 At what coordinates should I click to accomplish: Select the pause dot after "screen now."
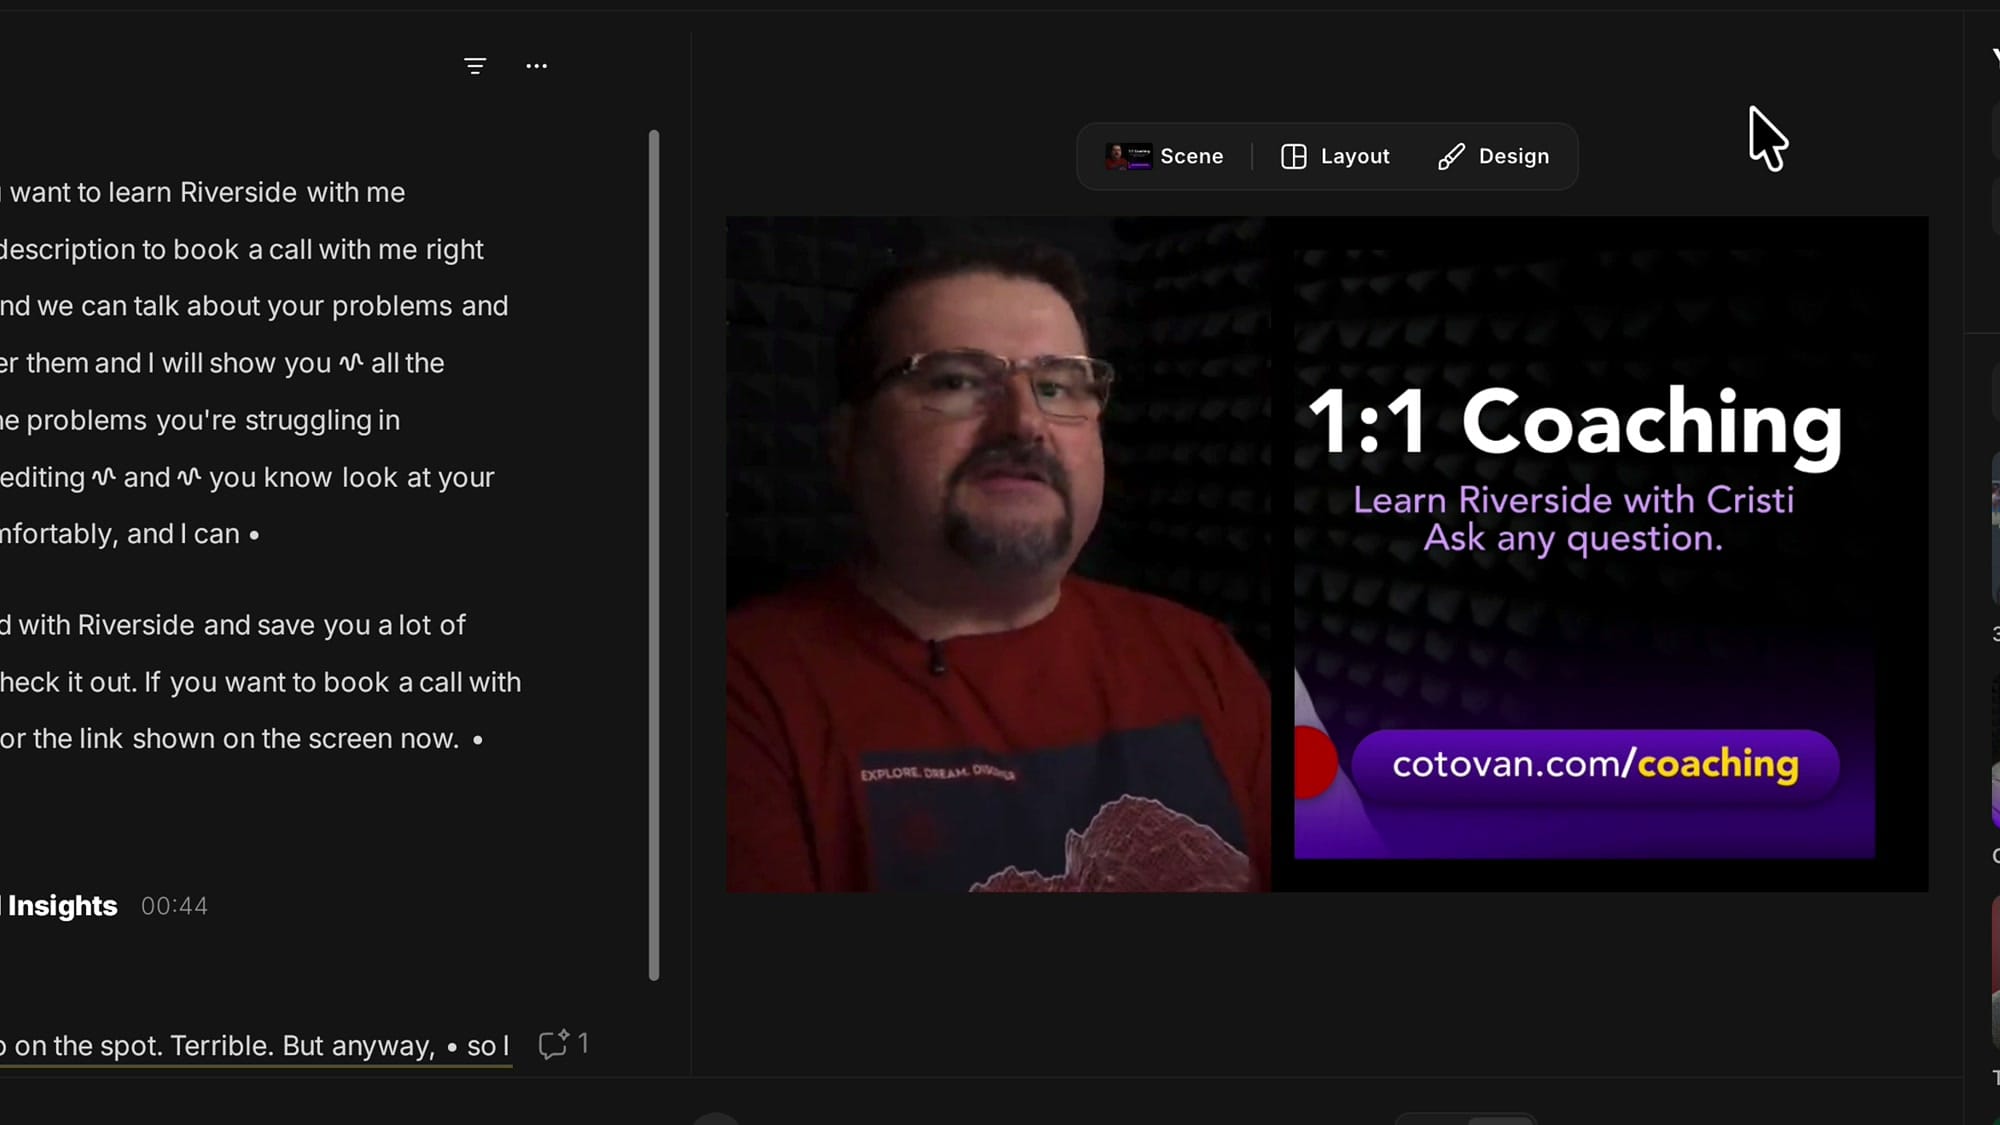[x=478, y=740]
